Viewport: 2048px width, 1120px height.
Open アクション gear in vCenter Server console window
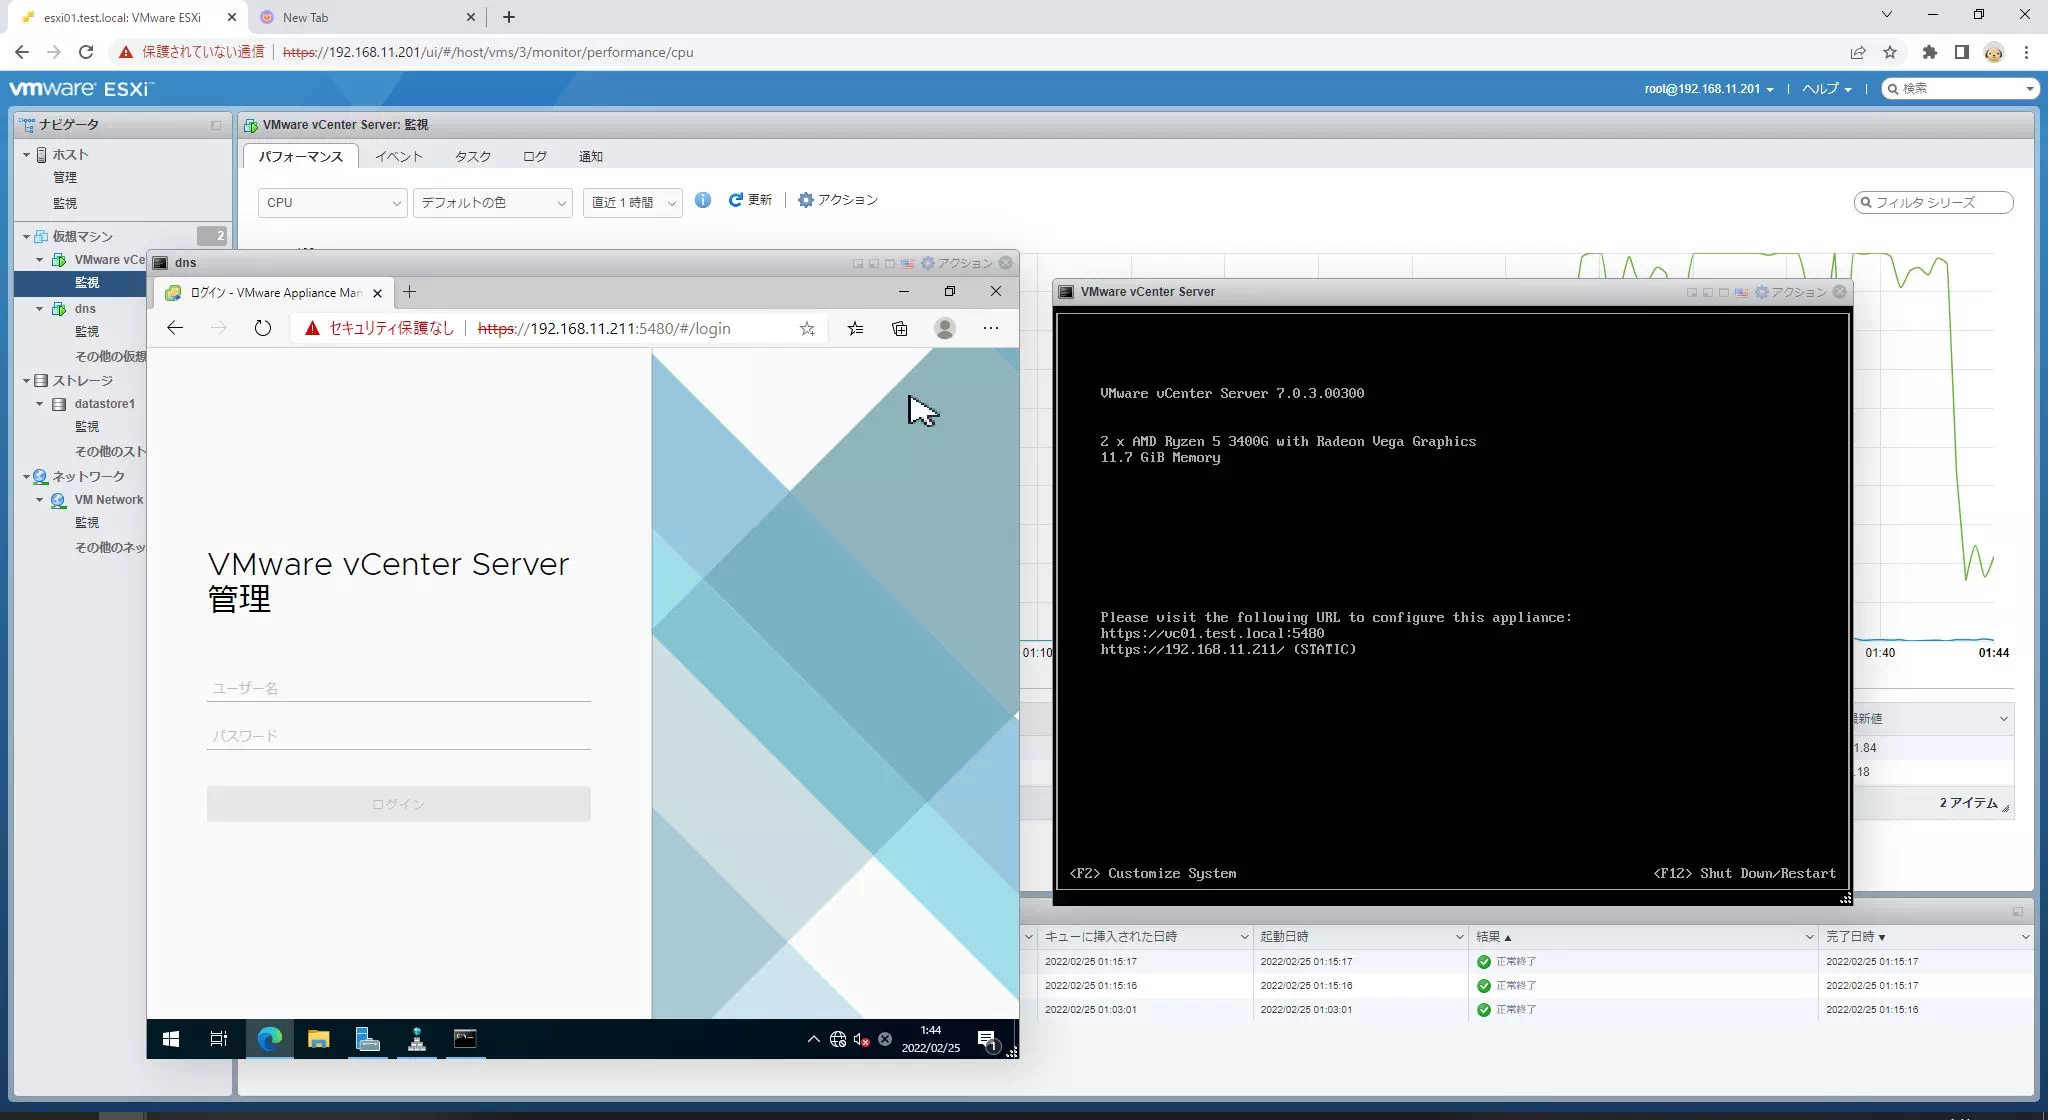(x=1791, y=292)
